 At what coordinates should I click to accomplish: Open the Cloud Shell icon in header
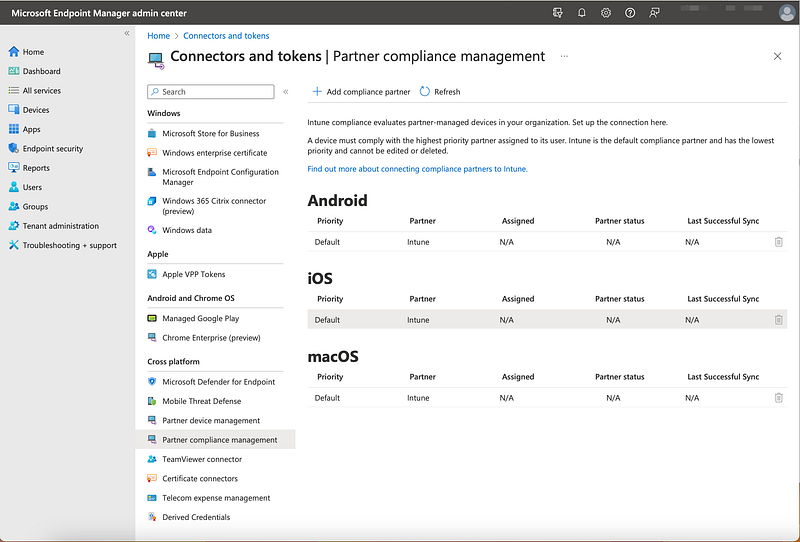tap(557, 13)
